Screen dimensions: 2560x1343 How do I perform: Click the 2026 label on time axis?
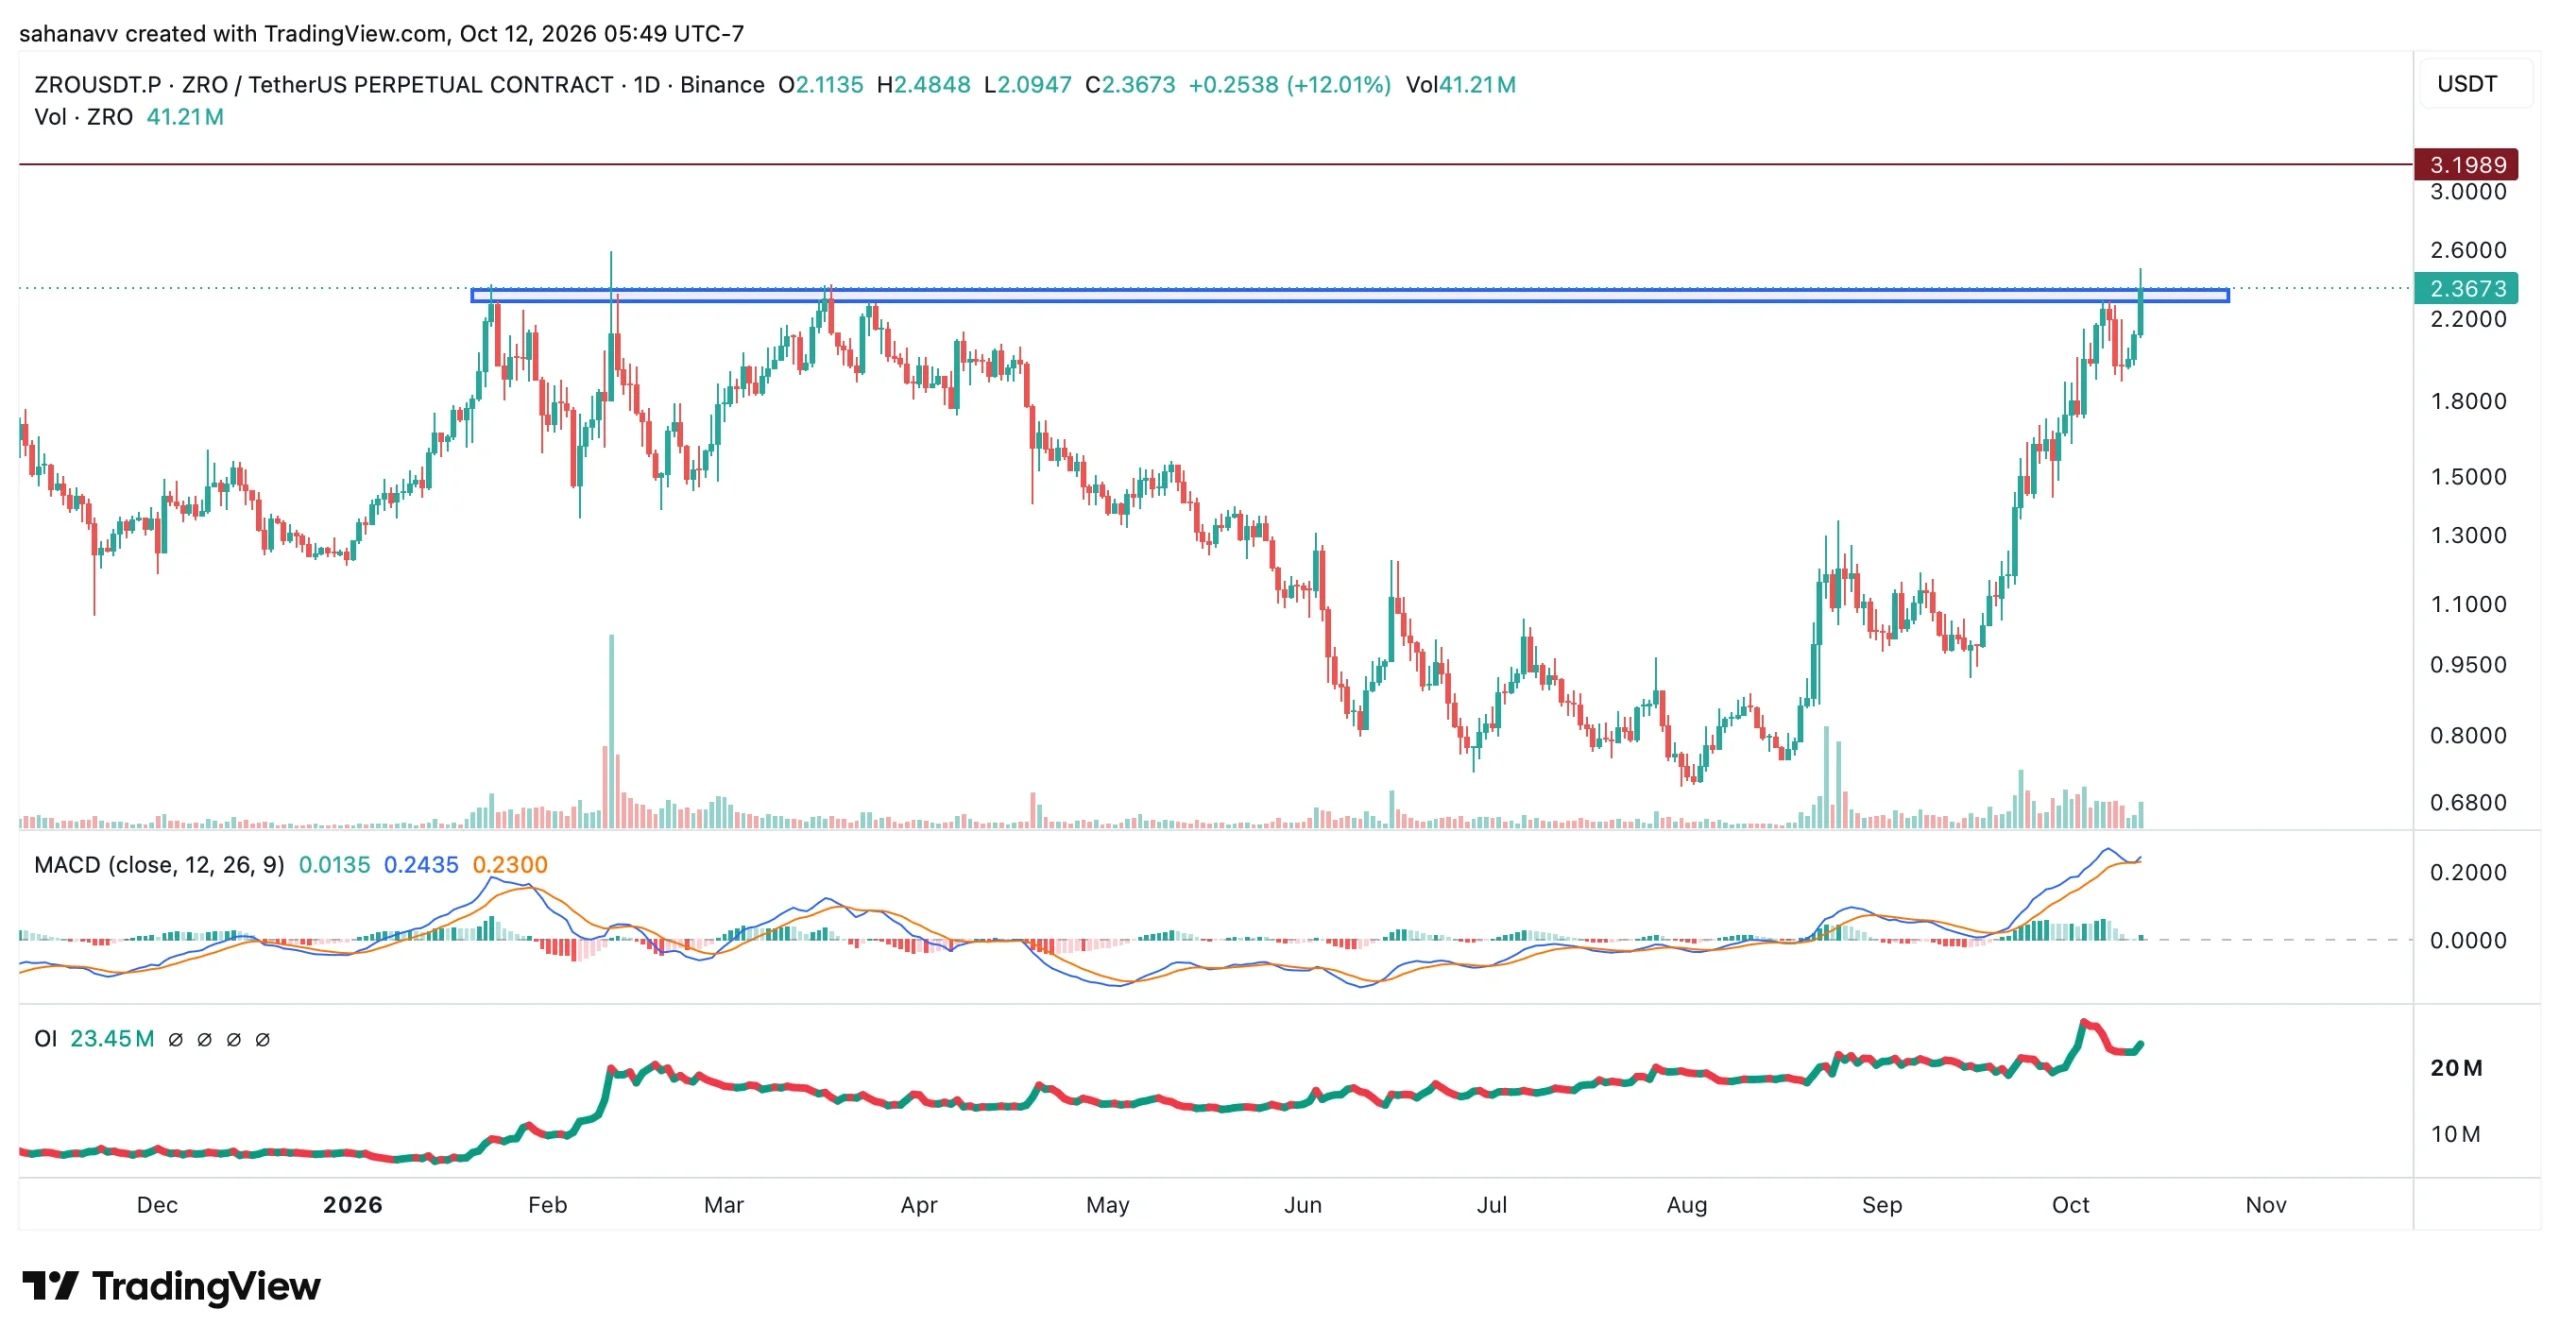coord(353,1205)
